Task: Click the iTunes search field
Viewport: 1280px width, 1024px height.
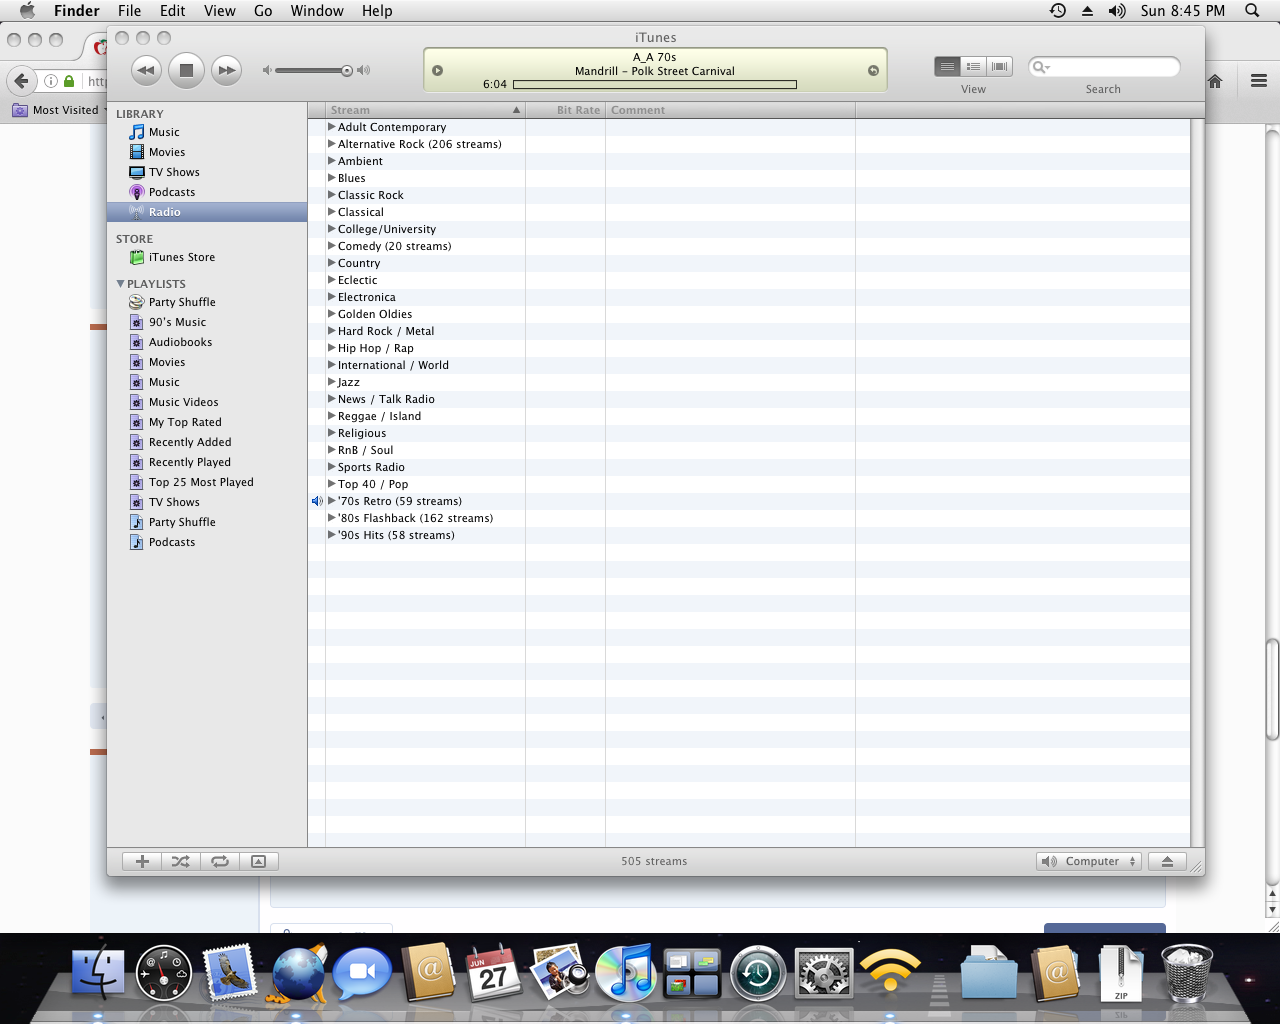Action: [1104, 67]
